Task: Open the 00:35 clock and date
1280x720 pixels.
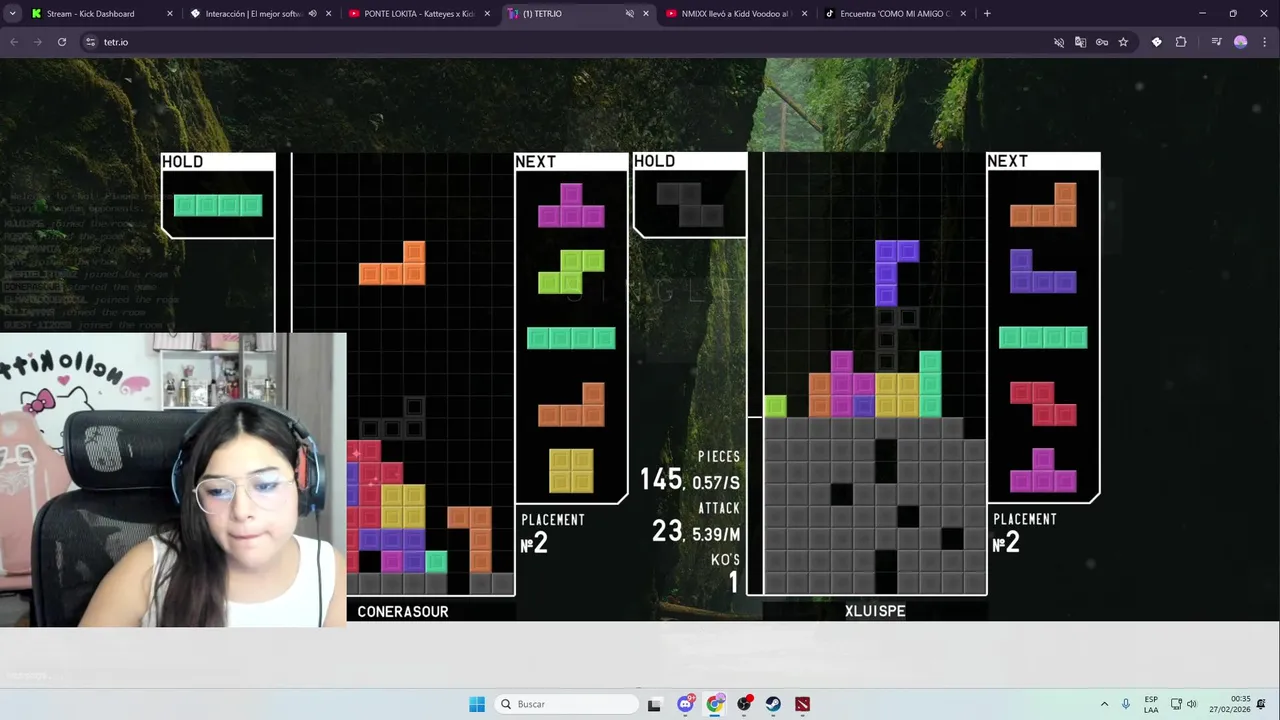Action: coord(1229,704)
